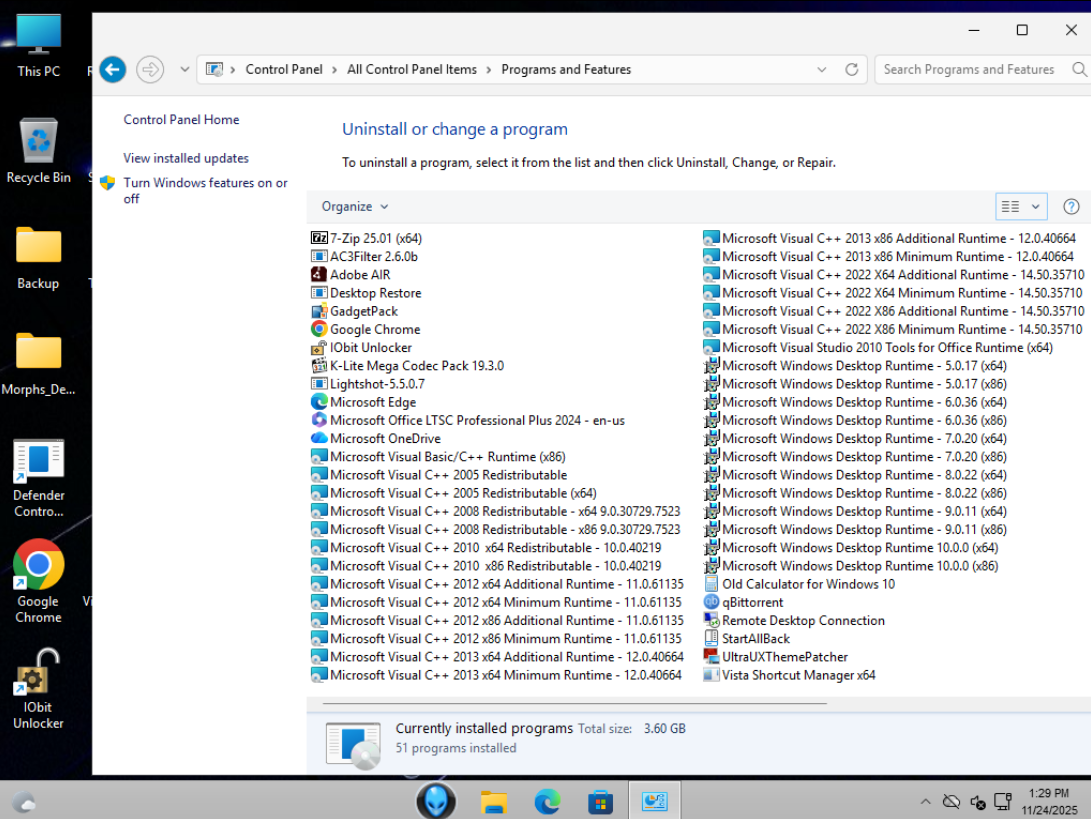Launch Microsoft Edge from the taskbar
Viewport: 1091px width, 819px height.
tap(547, 802)
